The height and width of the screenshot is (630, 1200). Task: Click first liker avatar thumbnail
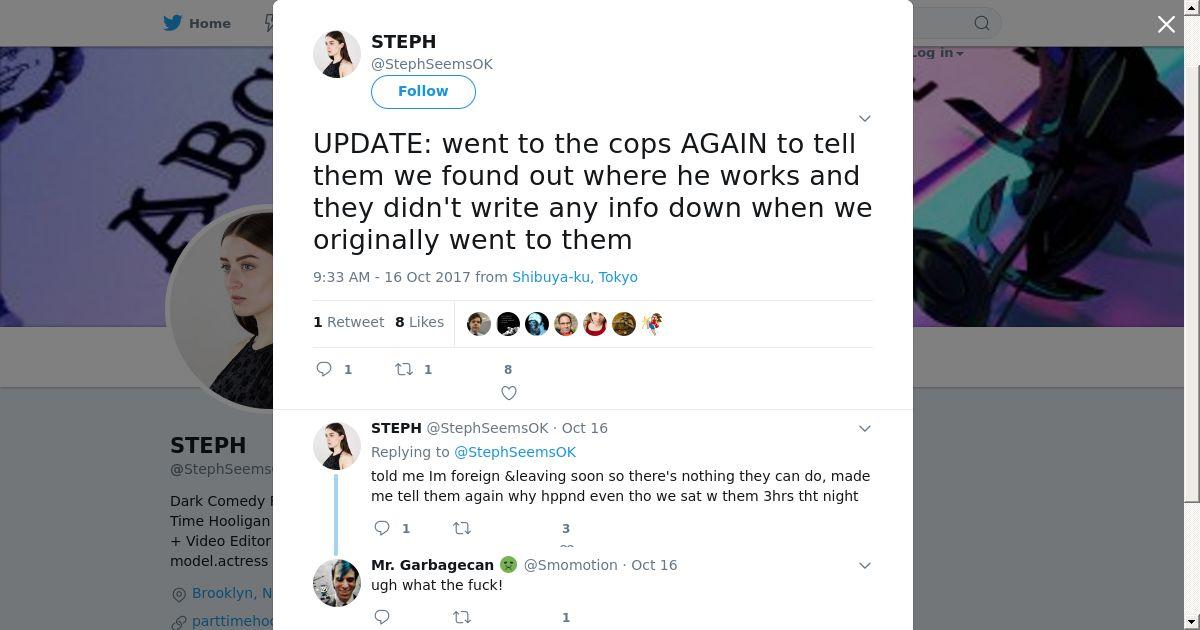tap(479, 324)
